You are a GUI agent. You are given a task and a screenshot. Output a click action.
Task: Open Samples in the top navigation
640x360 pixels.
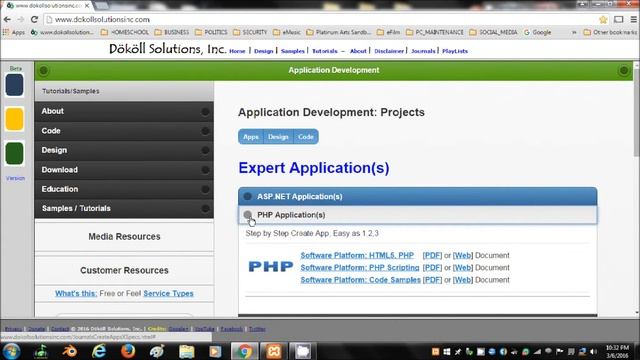[x=293, y=51]
